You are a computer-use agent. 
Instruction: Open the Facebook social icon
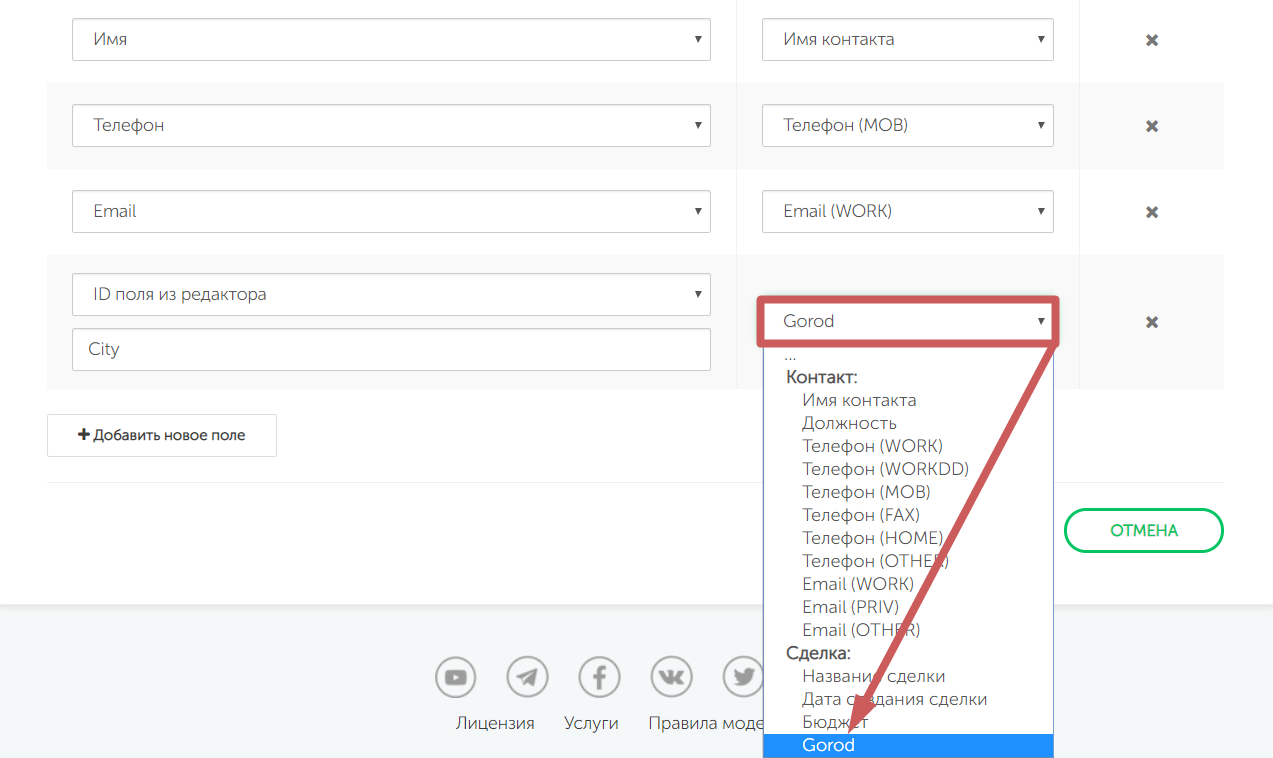(x=600, y=678)
